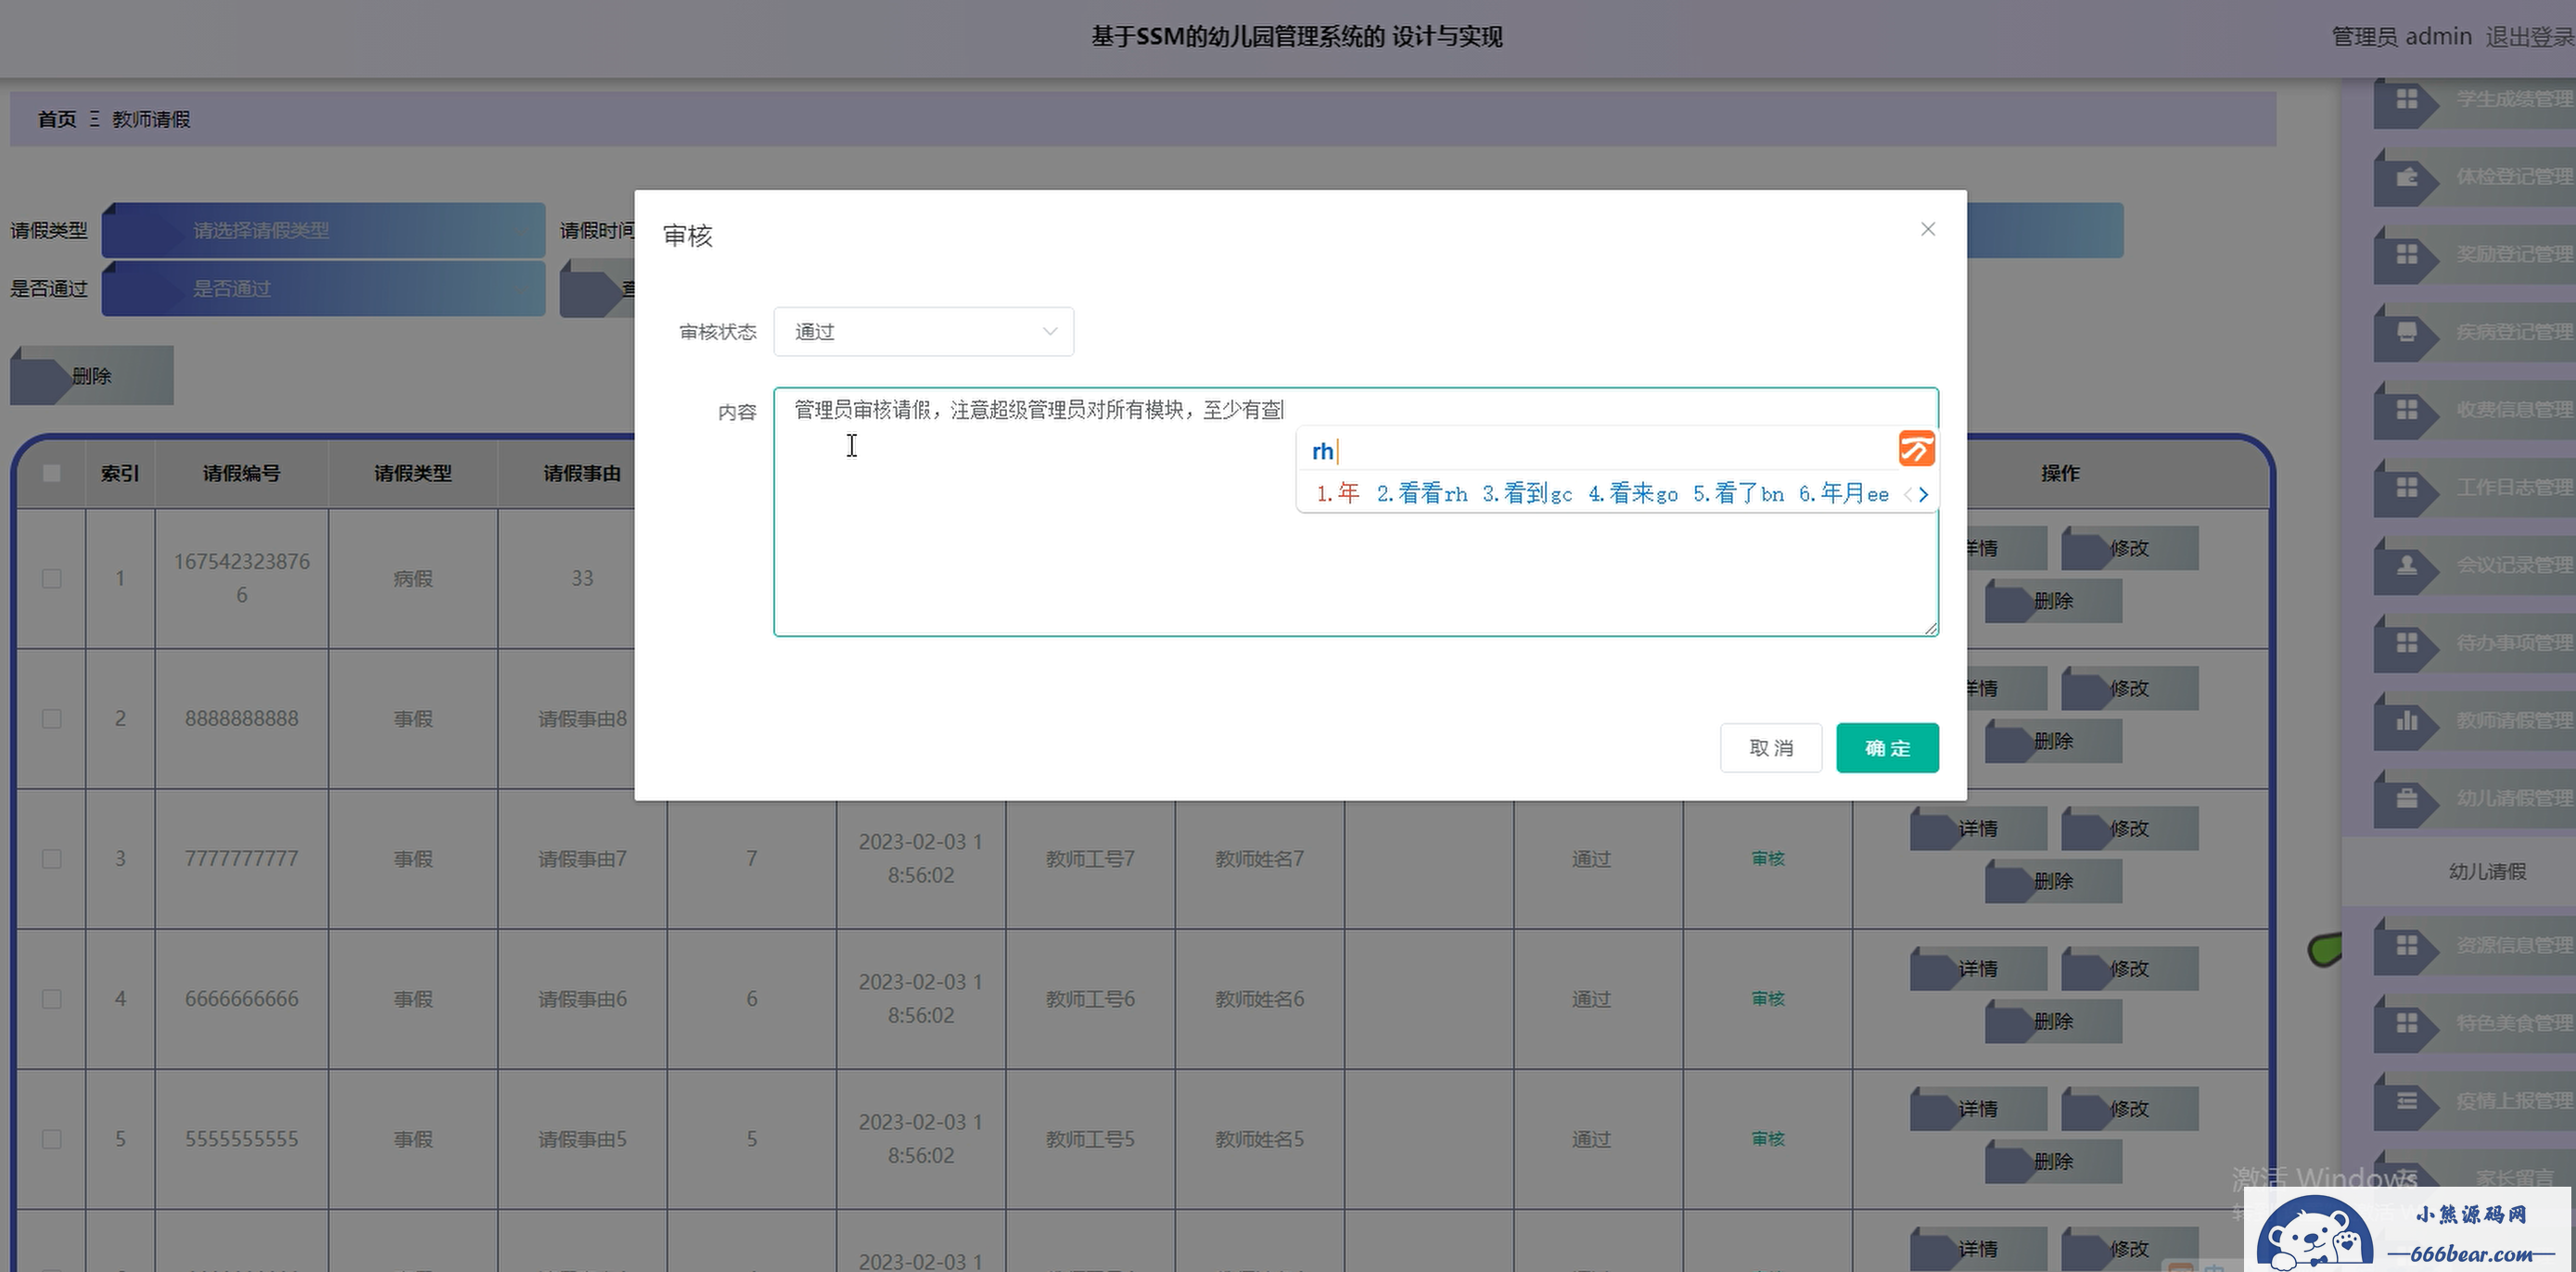The image size is (2576, 1272).
Task: Click the 特色美食管理 grid icon
Action: (x=2406, y=1023)
